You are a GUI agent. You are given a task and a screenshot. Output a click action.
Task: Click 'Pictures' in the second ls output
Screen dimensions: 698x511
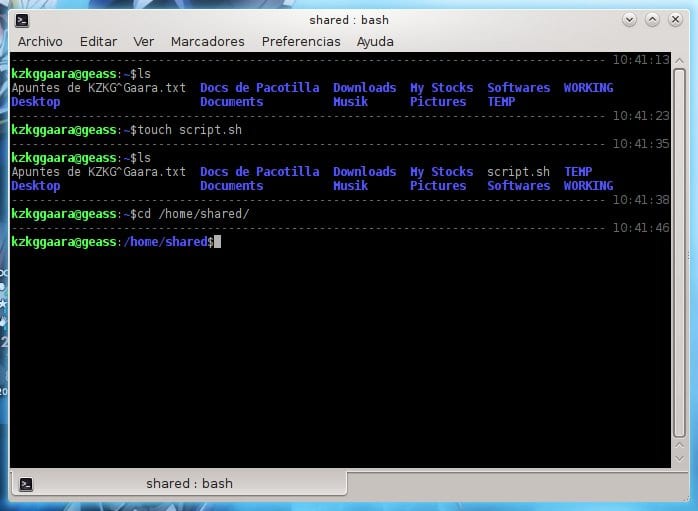coord(438,186)
